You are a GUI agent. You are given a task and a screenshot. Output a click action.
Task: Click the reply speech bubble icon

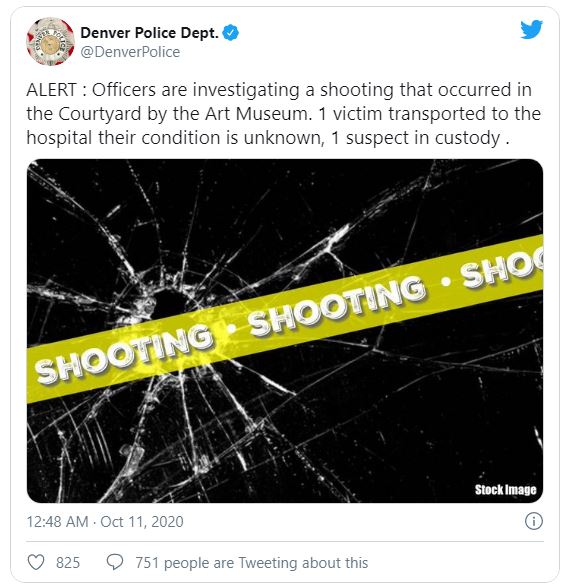[114, 562]
